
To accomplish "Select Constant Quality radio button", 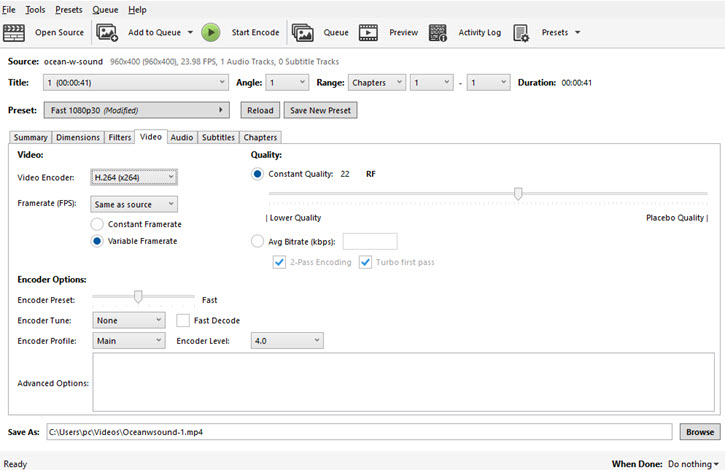I will coord(258,174).
